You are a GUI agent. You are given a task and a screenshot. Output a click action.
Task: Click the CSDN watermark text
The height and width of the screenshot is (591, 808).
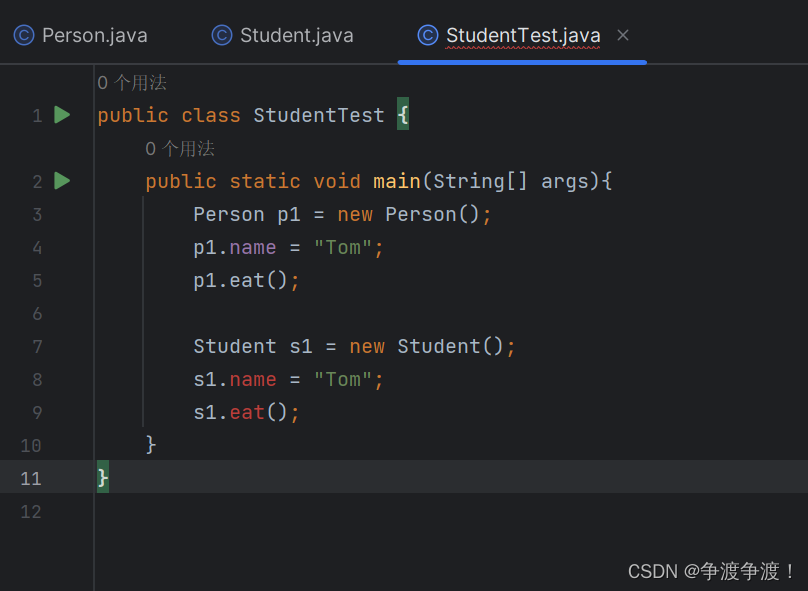click(x=710, y=571)
